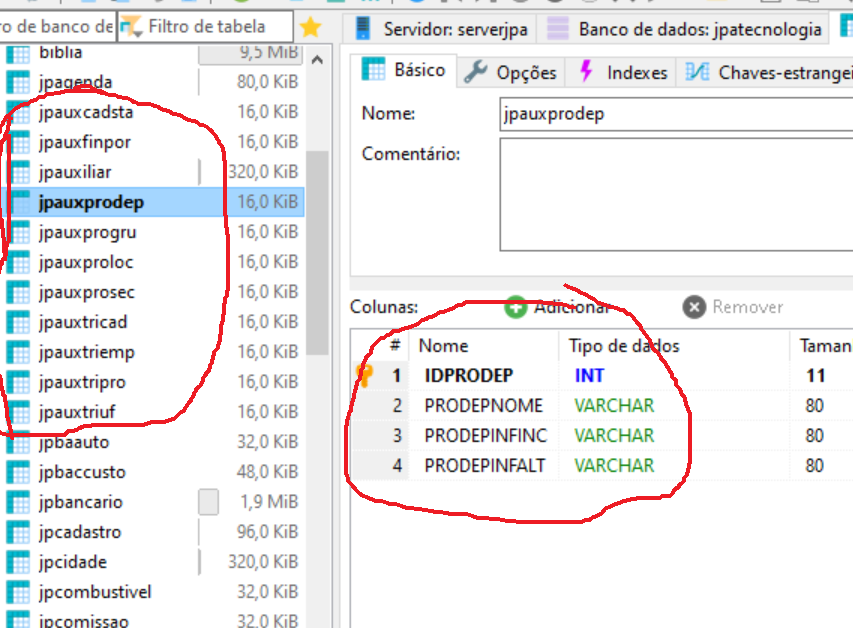Screen dimensions: 853x628
Task: Open the VARCHAR type of PRODEPNOME
Action: (614, 405)
